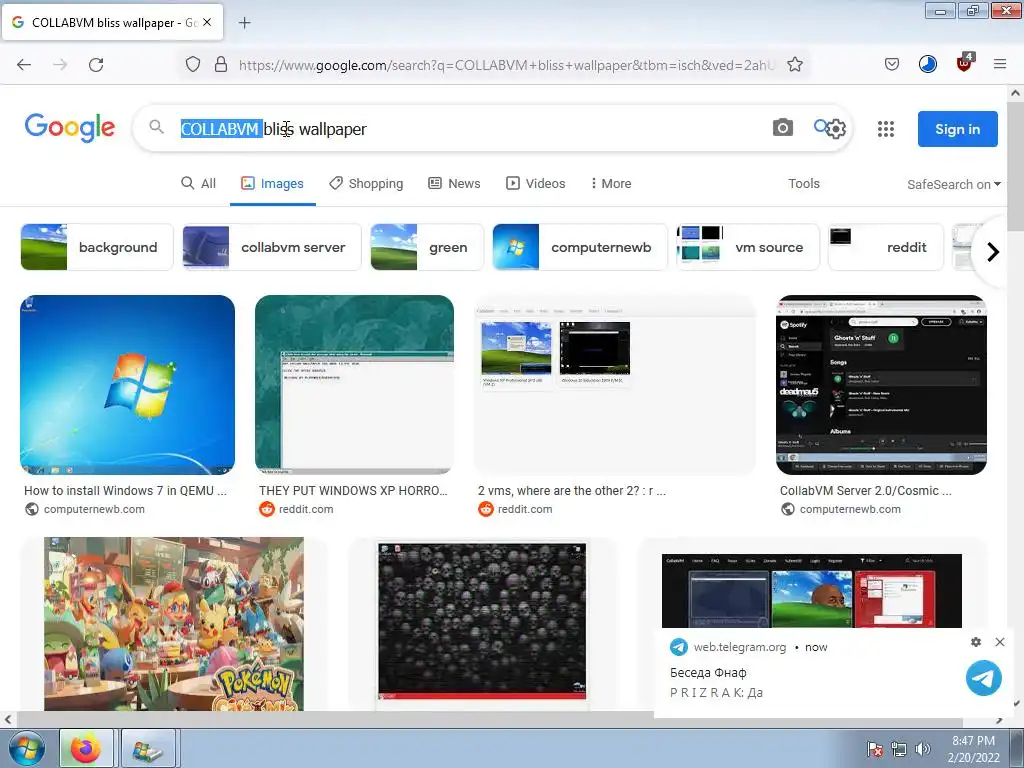The image size is (1024, 768).
Task: Open the uBlock Origin extension icon
Action: 965,63
